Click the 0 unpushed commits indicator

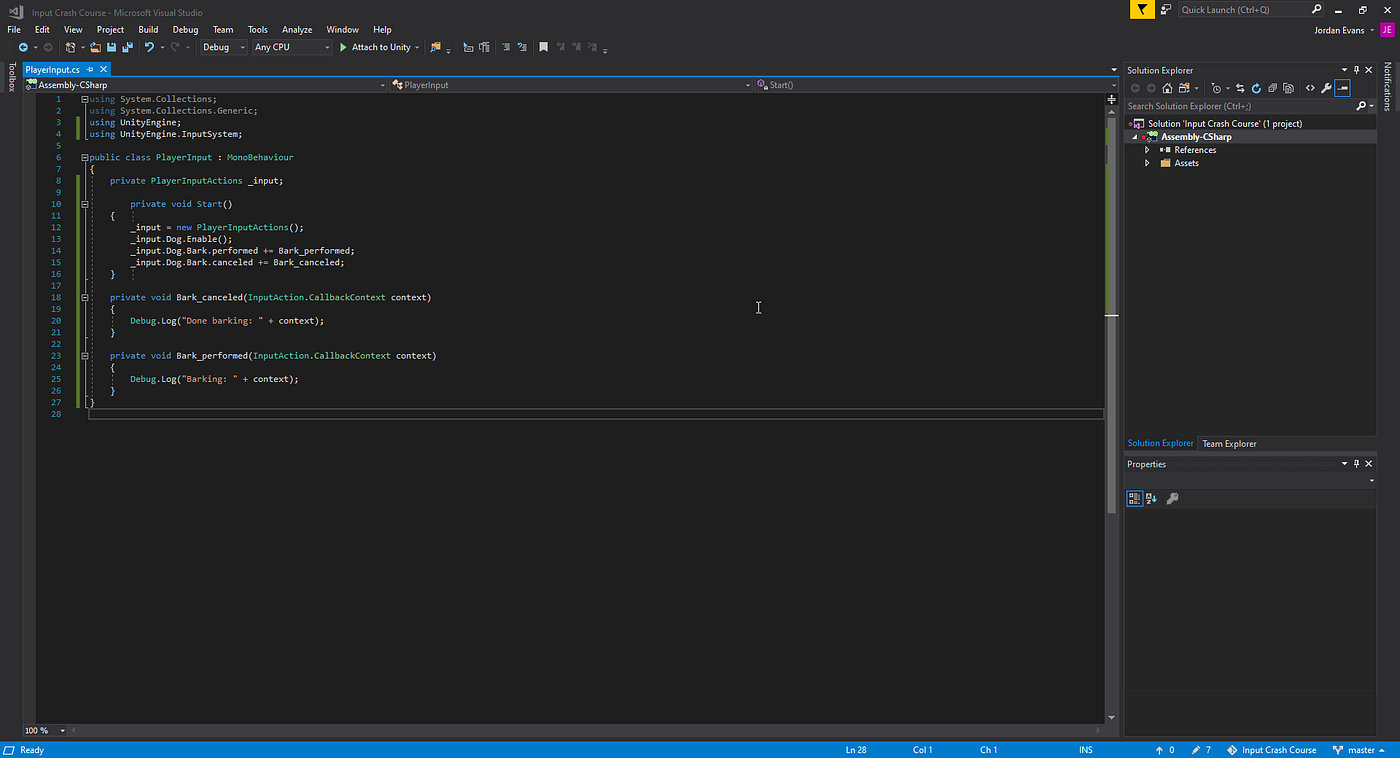[x=1165, y=750]
